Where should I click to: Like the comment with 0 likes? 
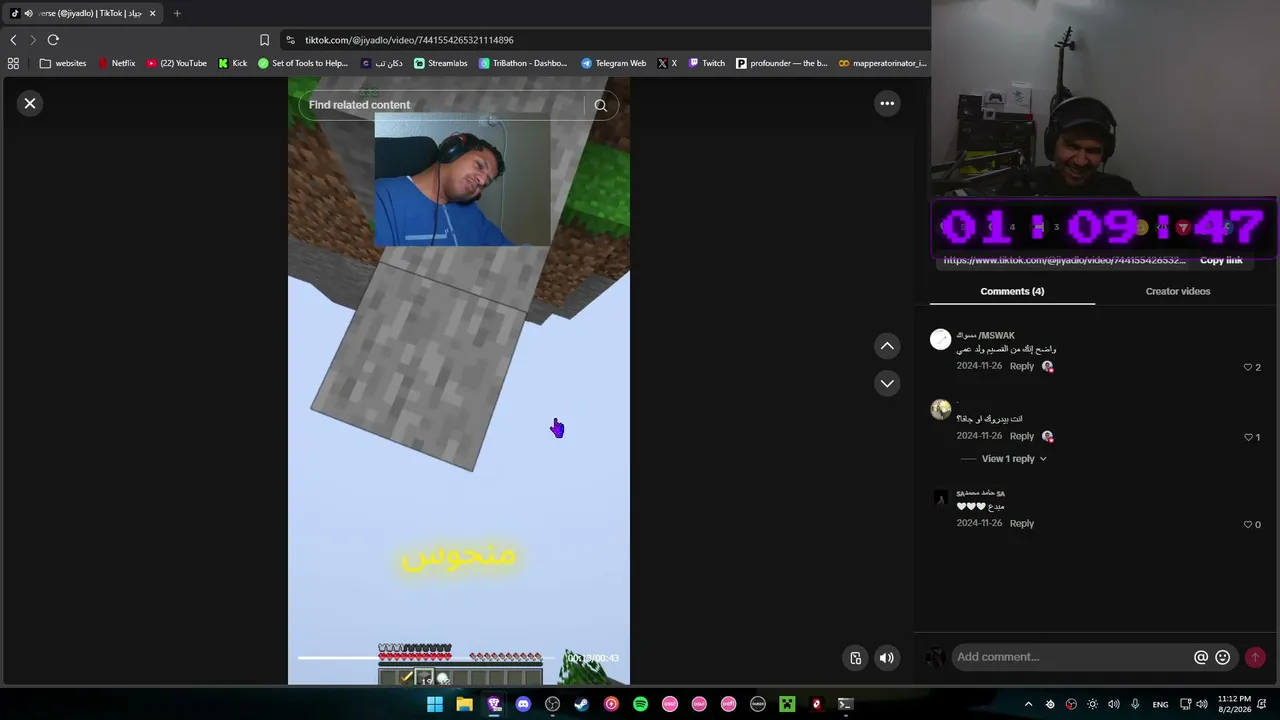[1248, 524]
